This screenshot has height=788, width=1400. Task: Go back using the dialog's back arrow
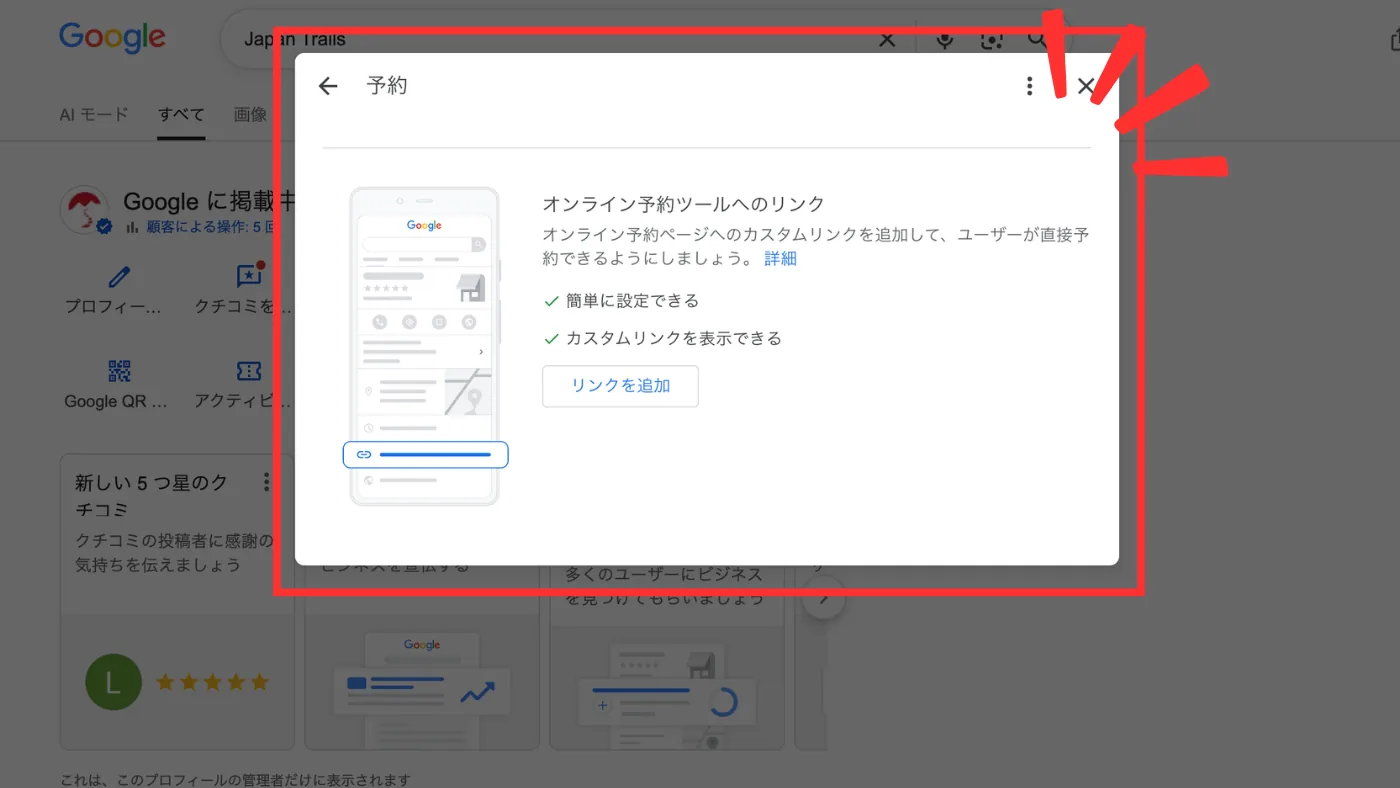[x=328, y=86]
